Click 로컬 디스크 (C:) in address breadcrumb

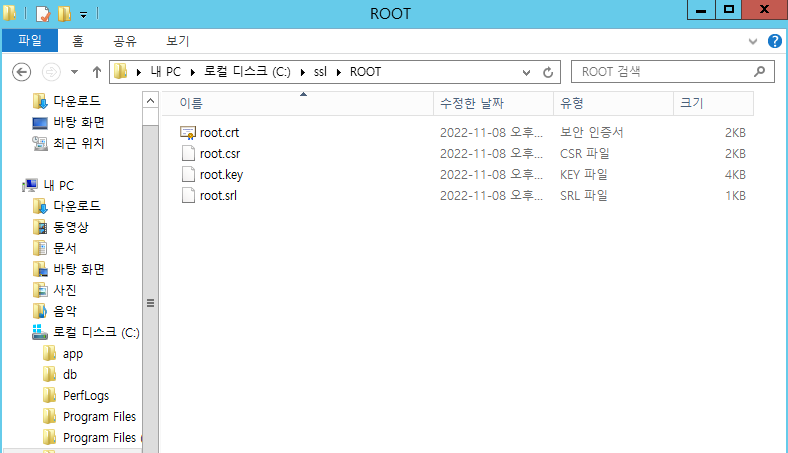point(247,72)
